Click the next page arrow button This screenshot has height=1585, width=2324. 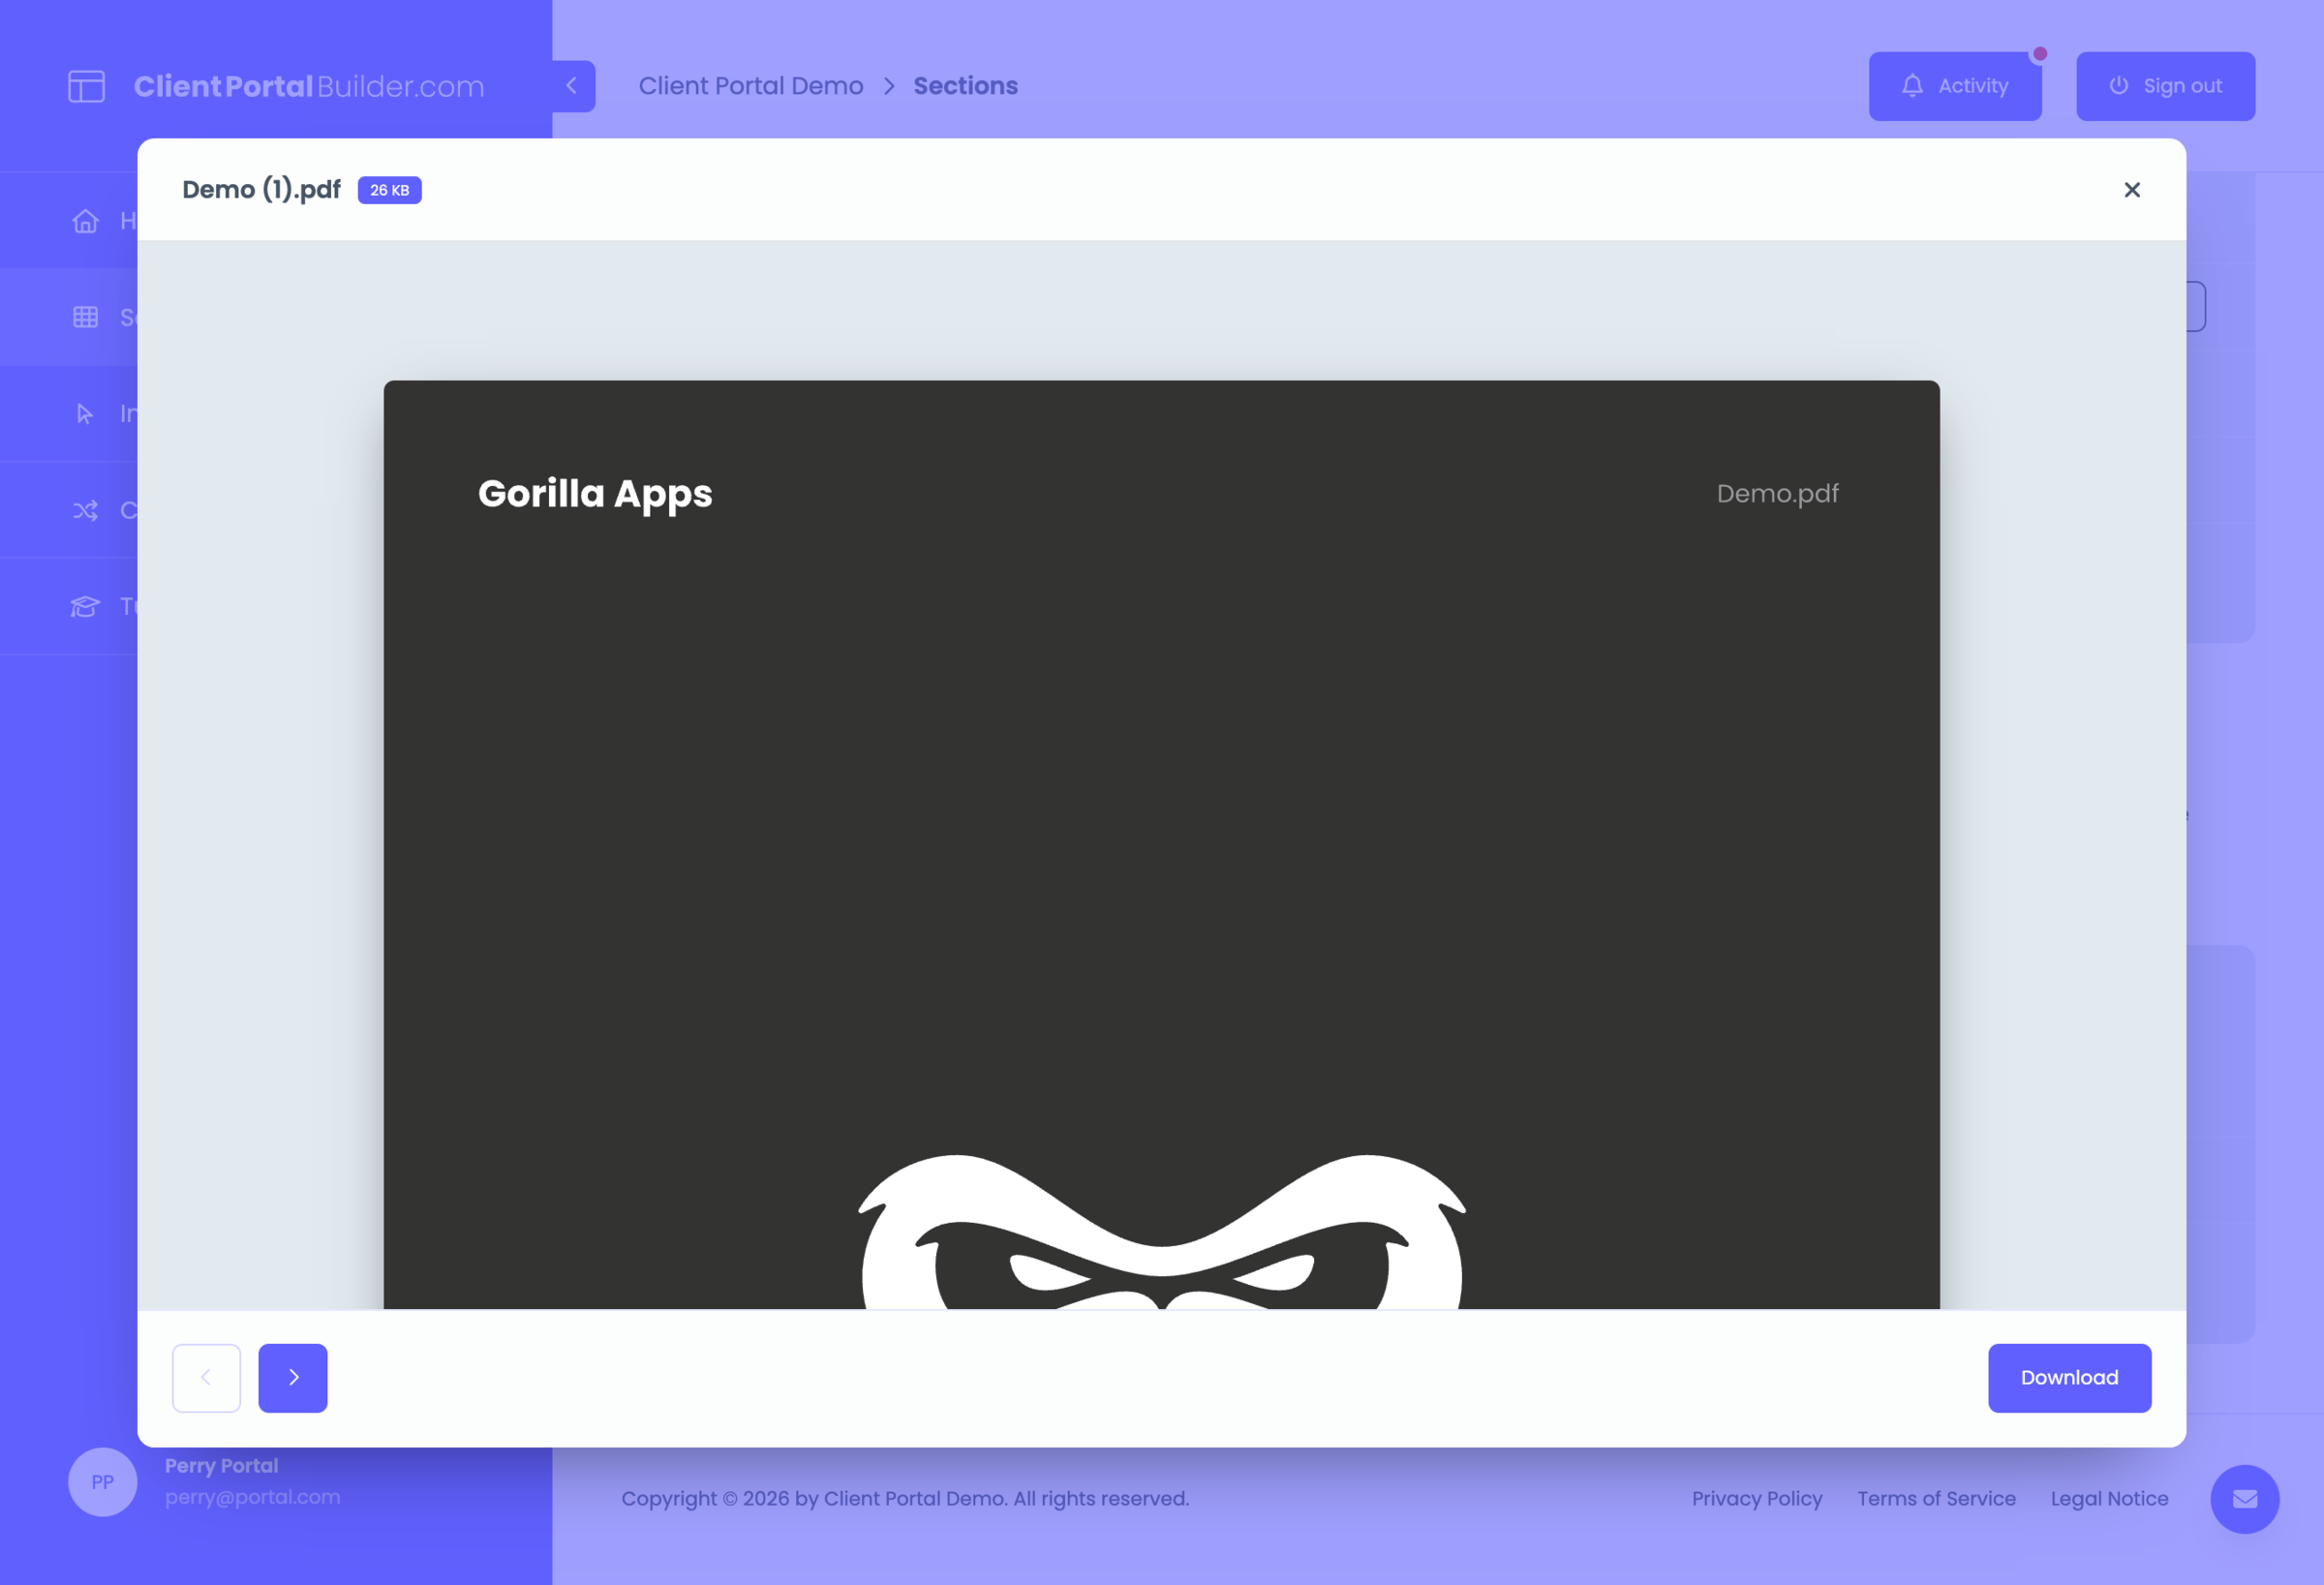292,1377
